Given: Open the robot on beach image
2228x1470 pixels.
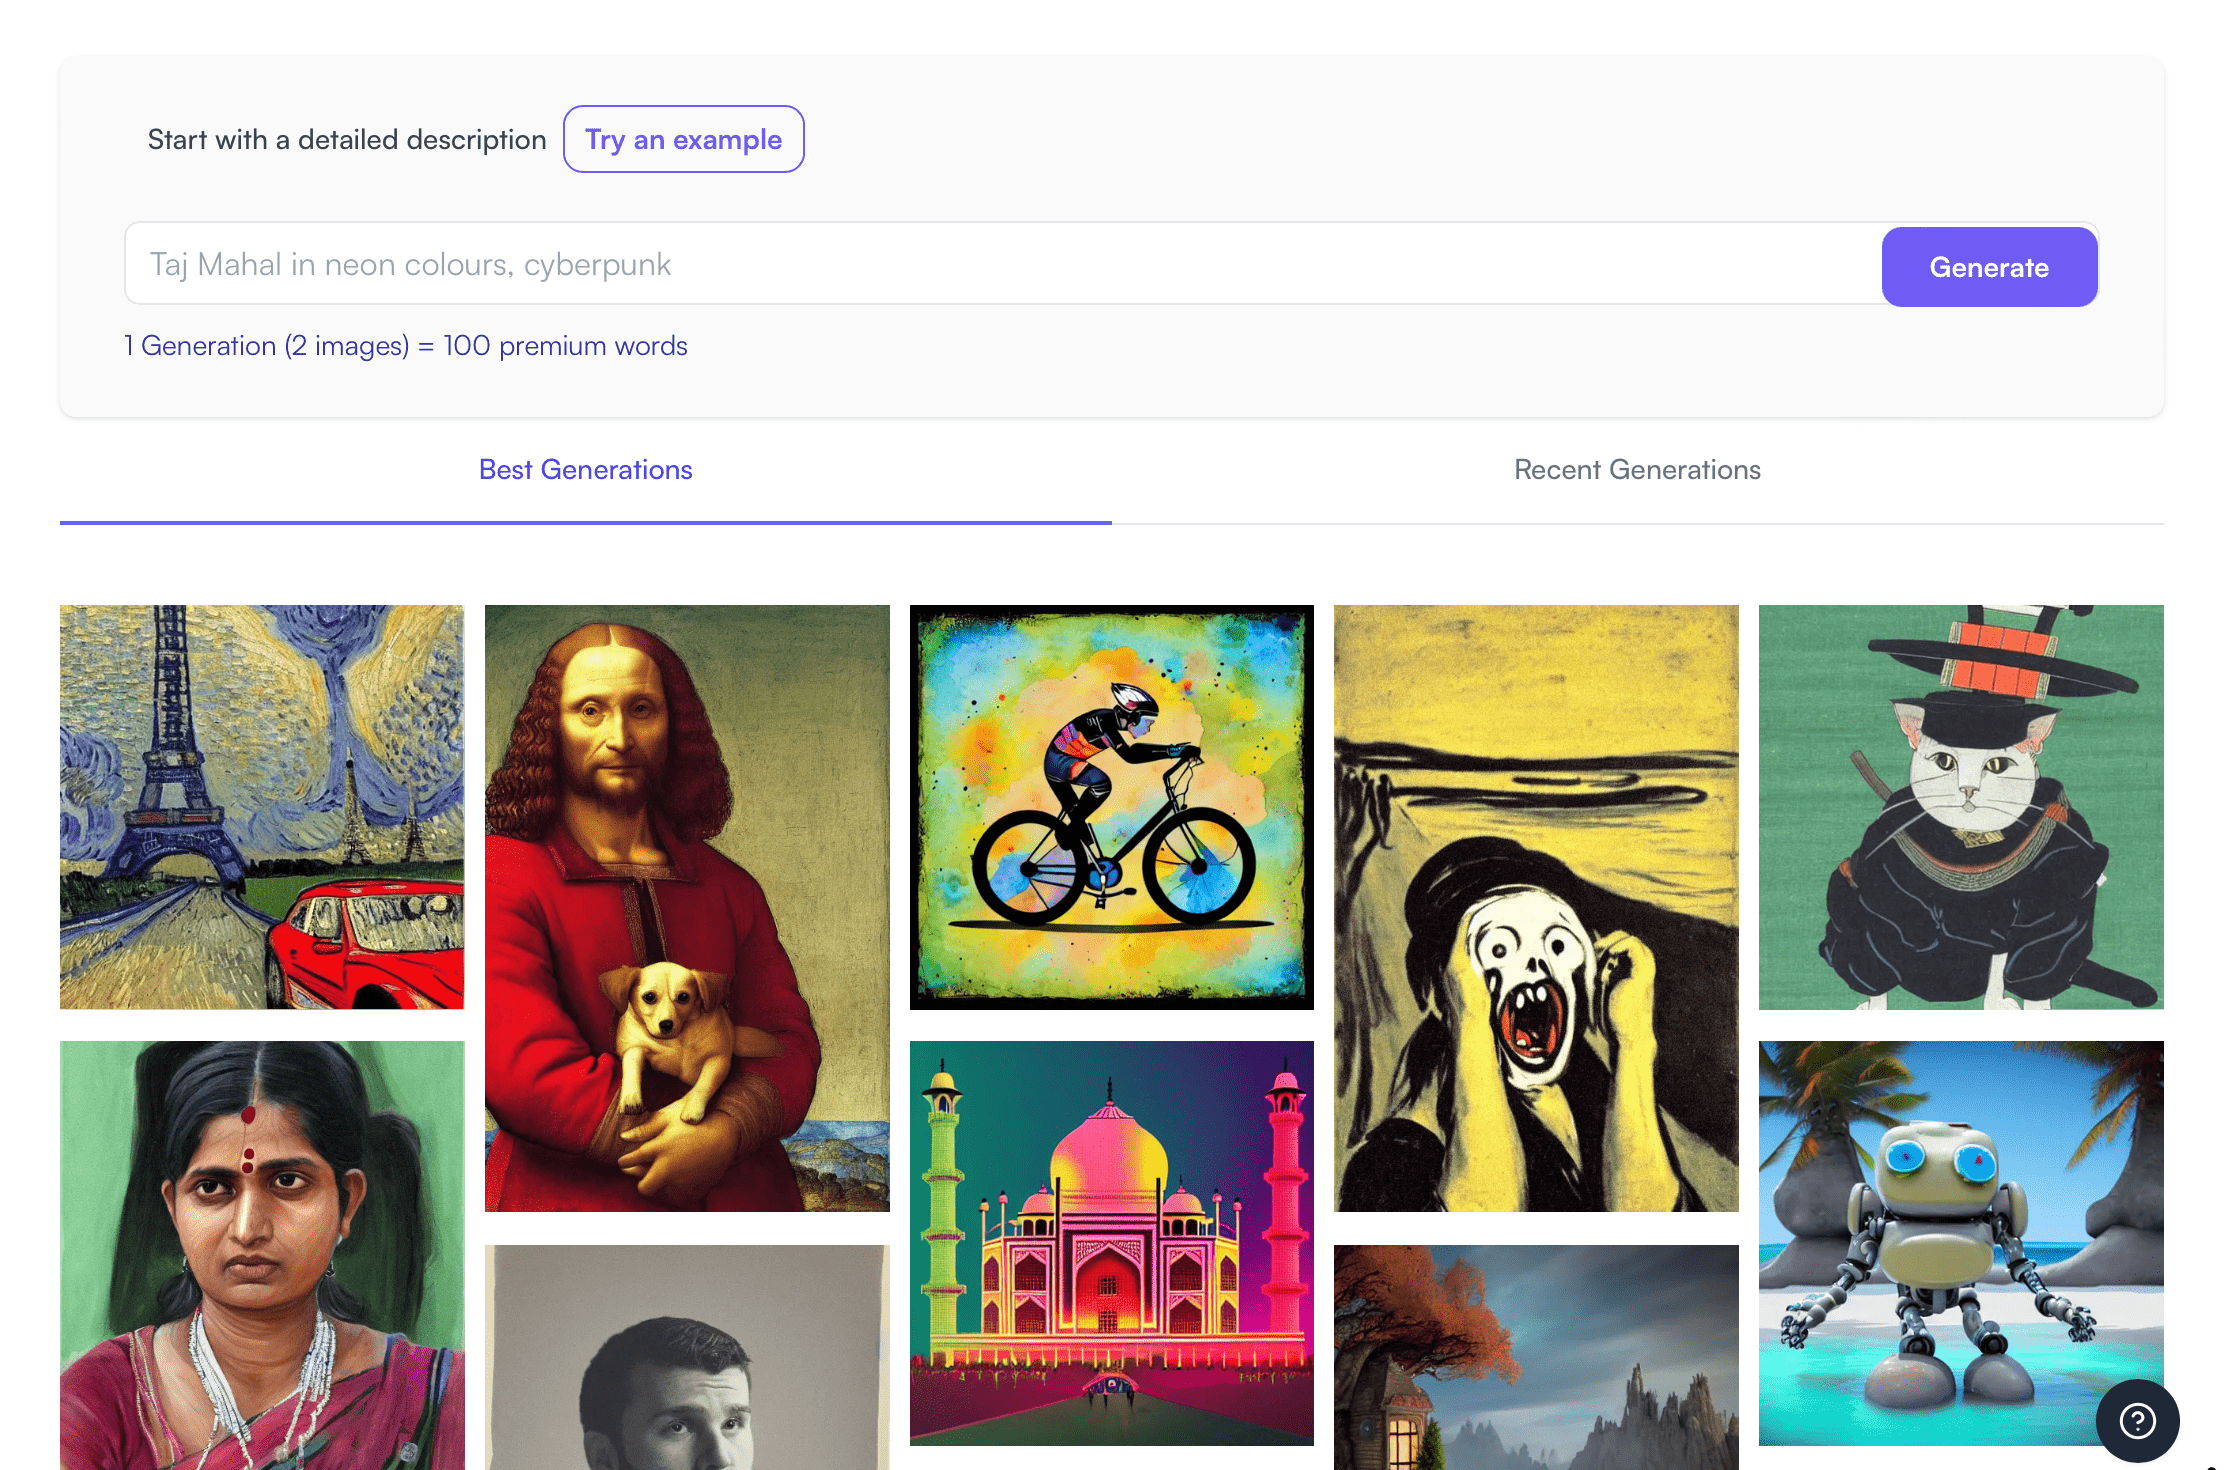Looking at the screenshot, I should click(x=1960, y=1242).
